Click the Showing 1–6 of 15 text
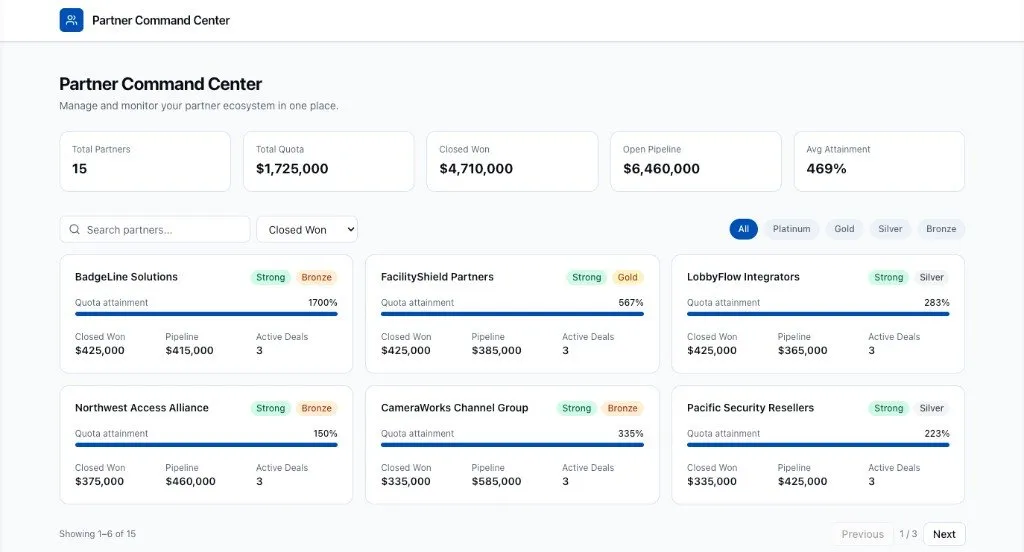The image size is (1024, 552). pyautogui.click(x=97, y=534)
